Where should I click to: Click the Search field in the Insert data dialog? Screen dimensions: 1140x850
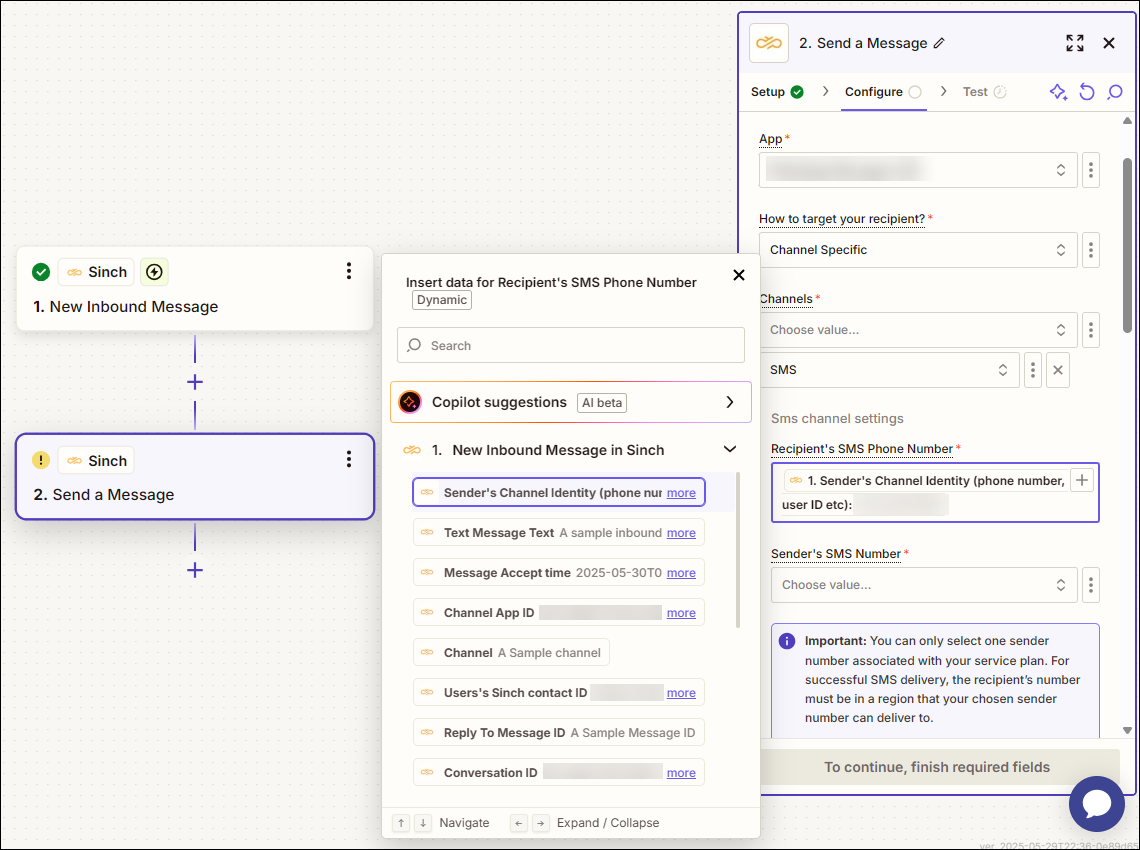coord(570,345)
